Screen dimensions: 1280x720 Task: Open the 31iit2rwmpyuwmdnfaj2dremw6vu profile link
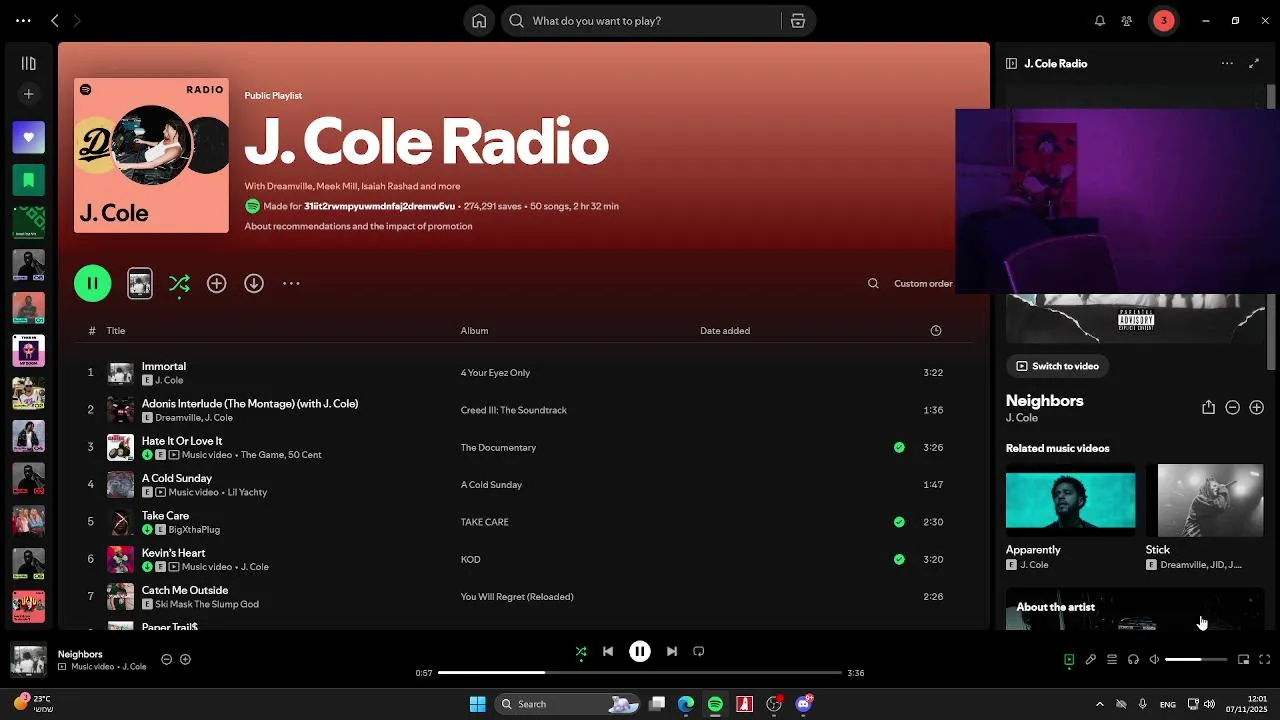pyautogui.click(x=379, y=206)
